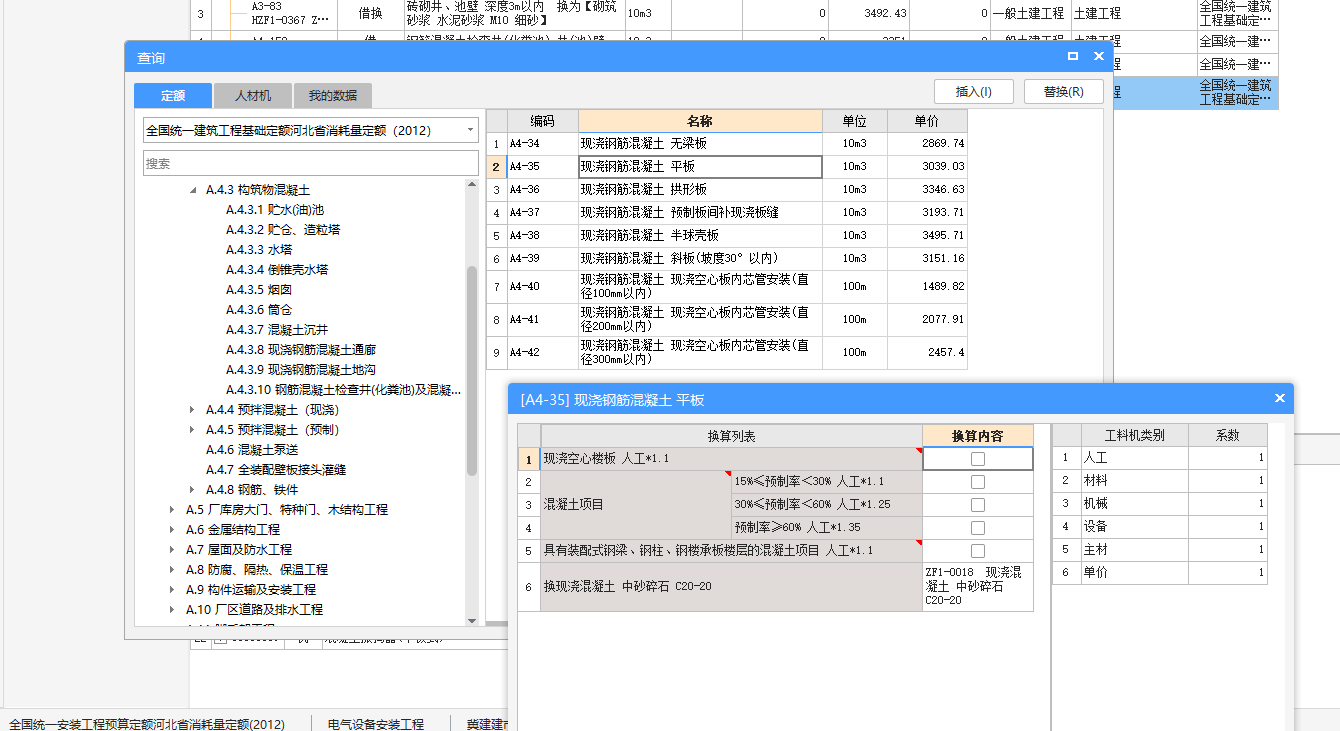Image resolution: width=1340 pixels, height=731 pixels.
Task: Click the 名称 column header
Action: pyautogui.click(x=700, y=121)
